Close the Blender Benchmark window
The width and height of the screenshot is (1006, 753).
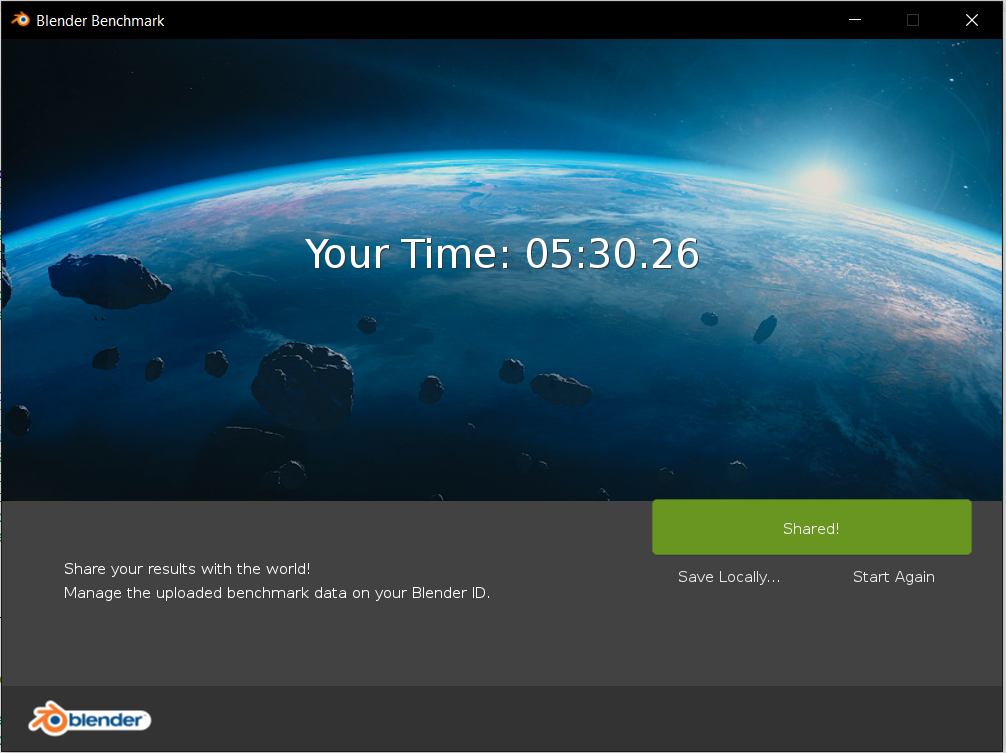click(971, 20)
